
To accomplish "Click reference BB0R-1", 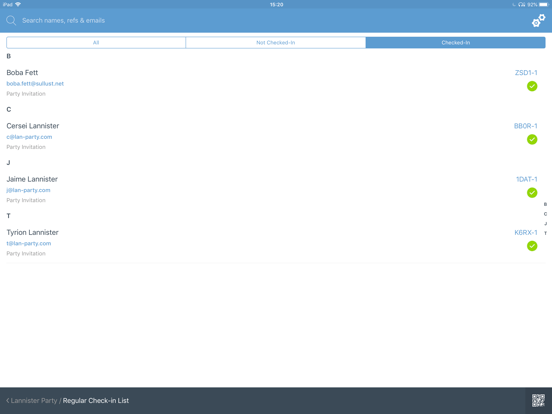I will point(526,126).
